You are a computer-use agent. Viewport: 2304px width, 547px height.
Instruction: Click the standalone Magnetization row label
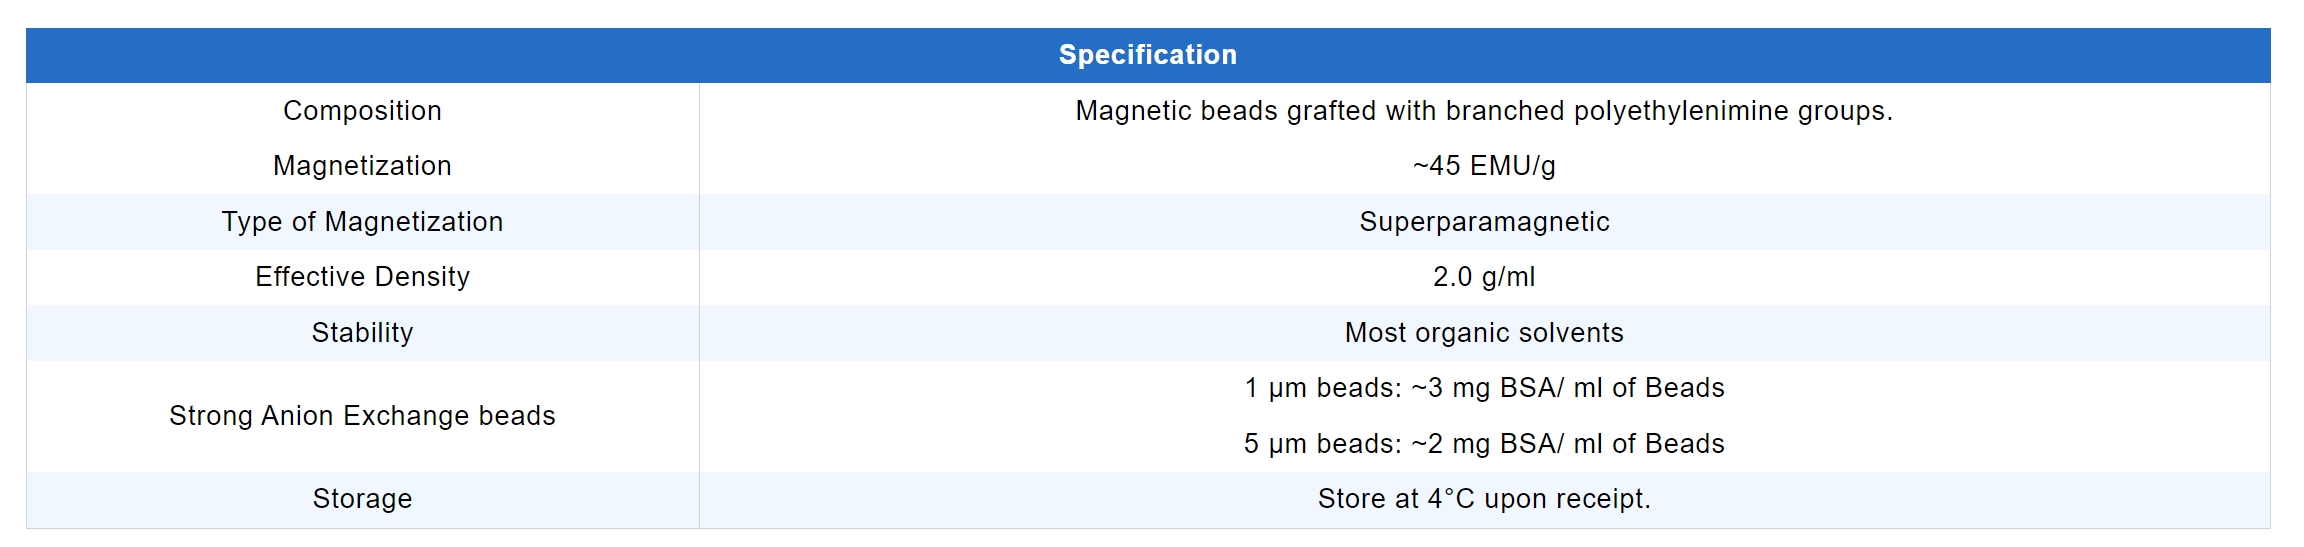coord(362,166)
